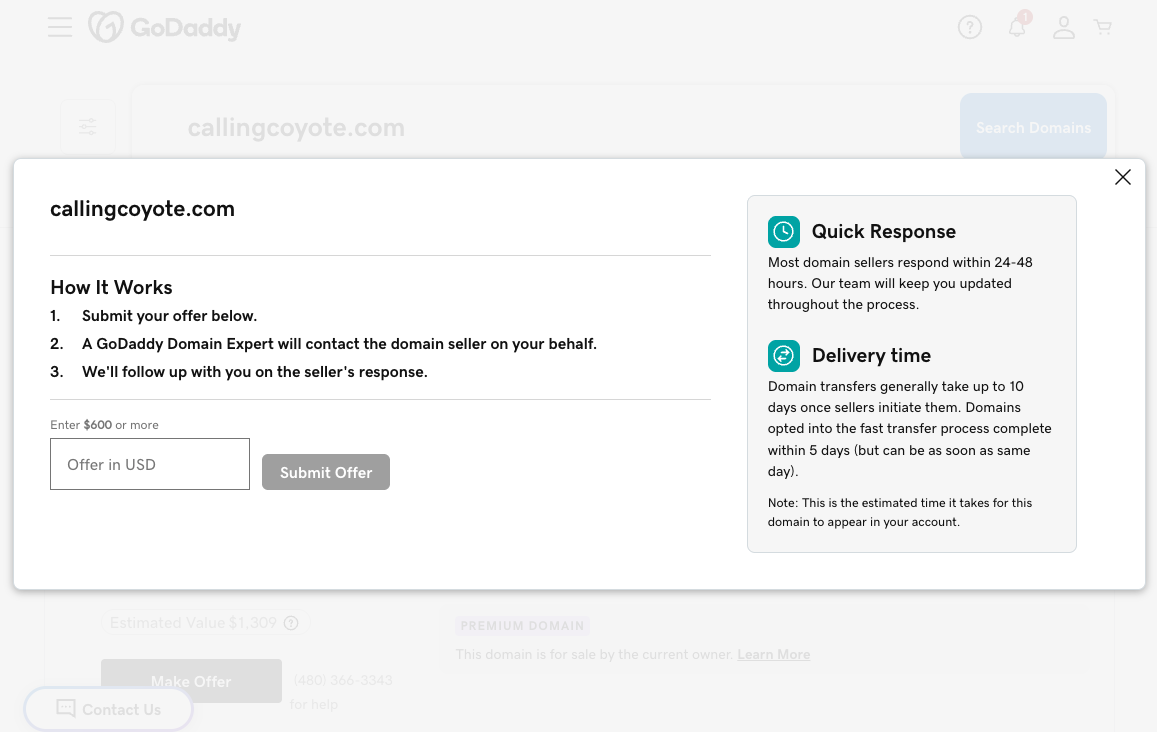
Task: View notifications via the bell icon
Action: [x=1017, y=27]
